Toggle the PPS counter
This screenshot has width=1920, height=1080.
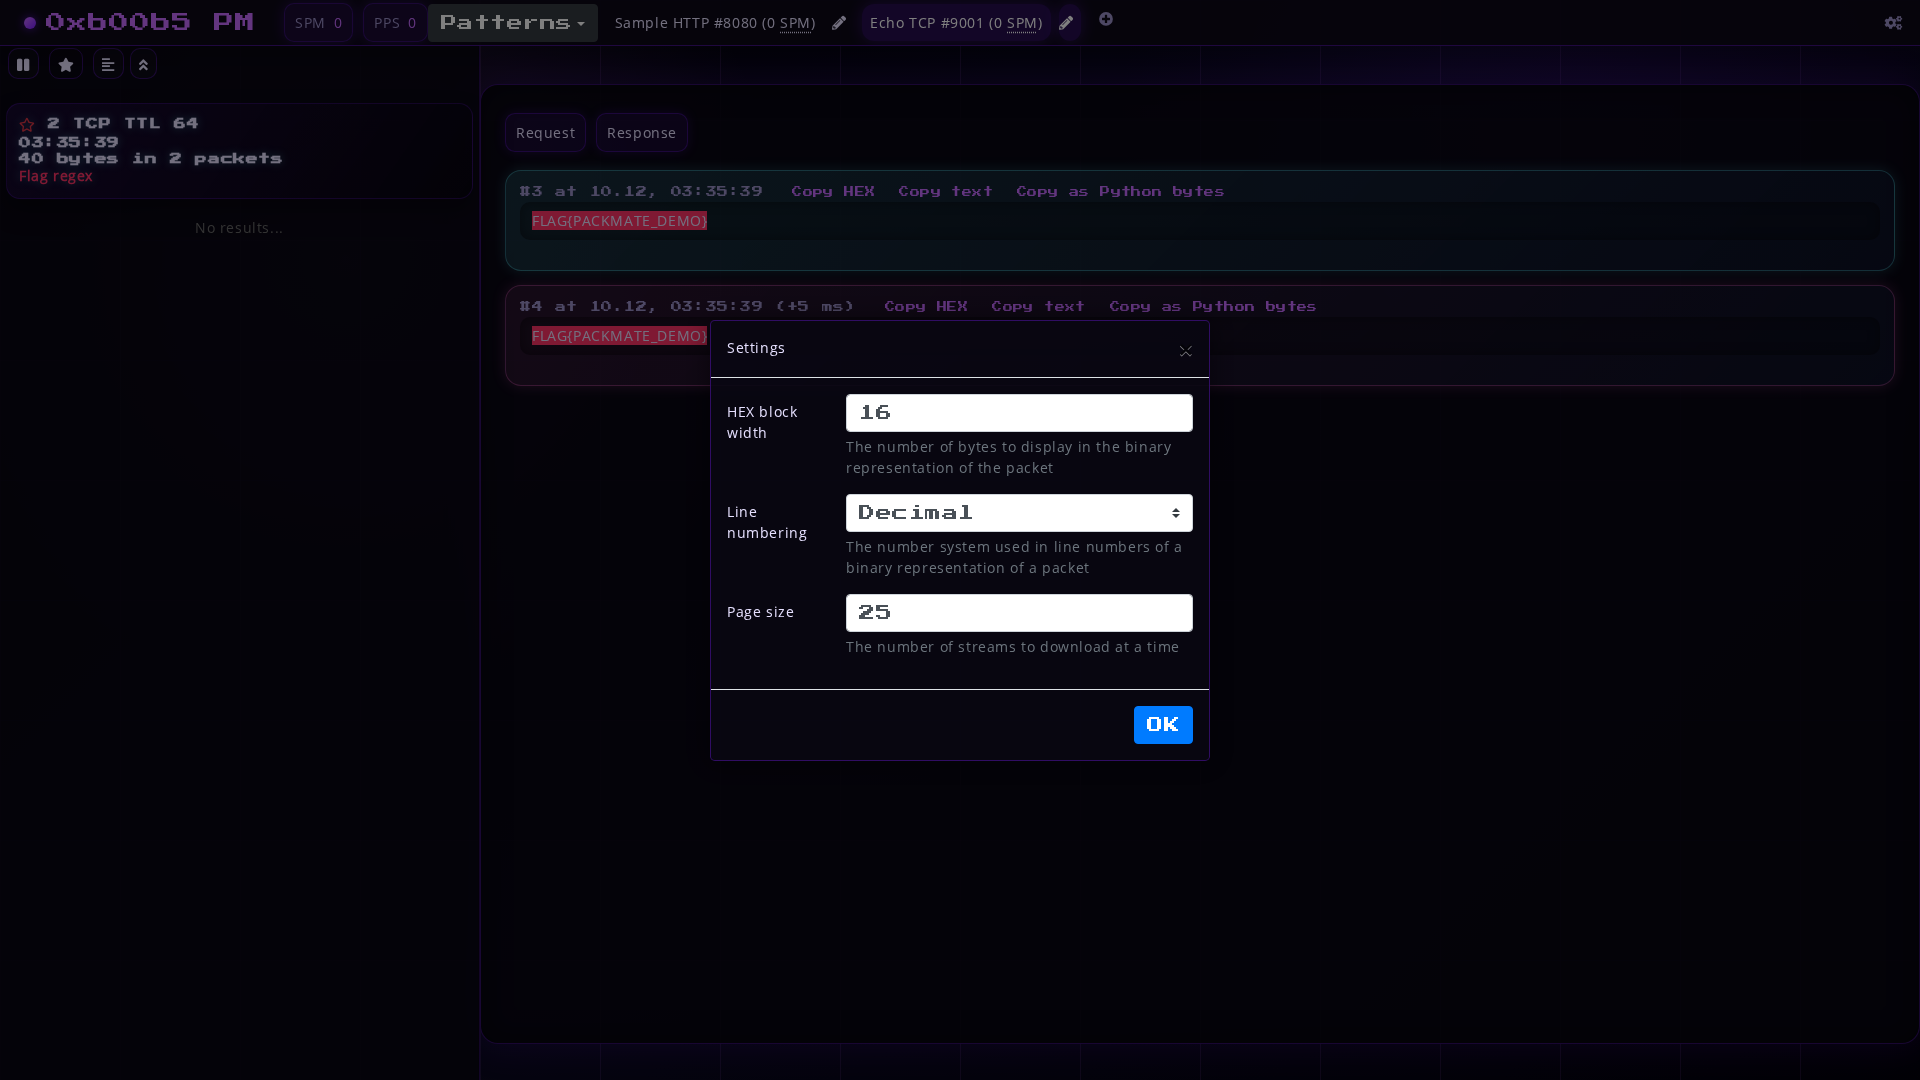394,22
